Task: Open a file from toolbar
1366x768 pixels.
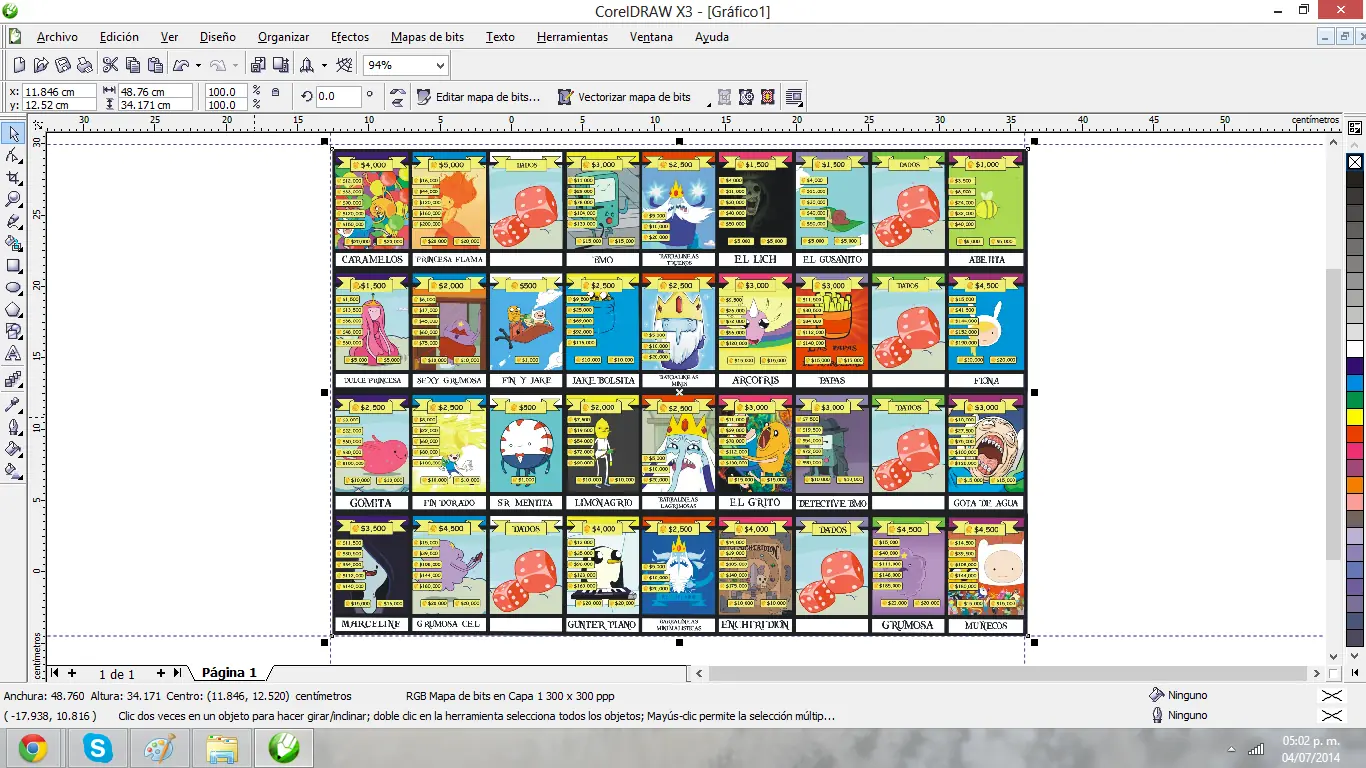Action: (x=40, y=65)
